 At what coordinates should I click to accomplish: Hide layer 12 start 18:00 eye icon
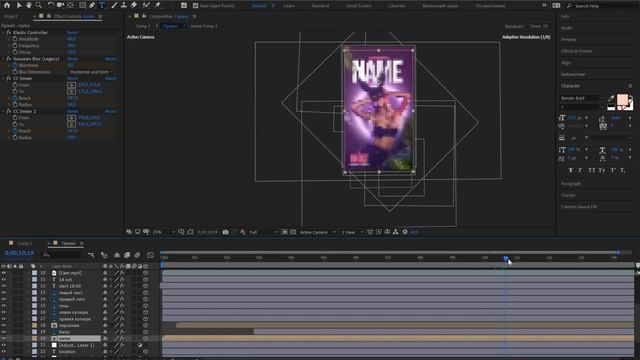pyautogui.click(x=4, y=286)
